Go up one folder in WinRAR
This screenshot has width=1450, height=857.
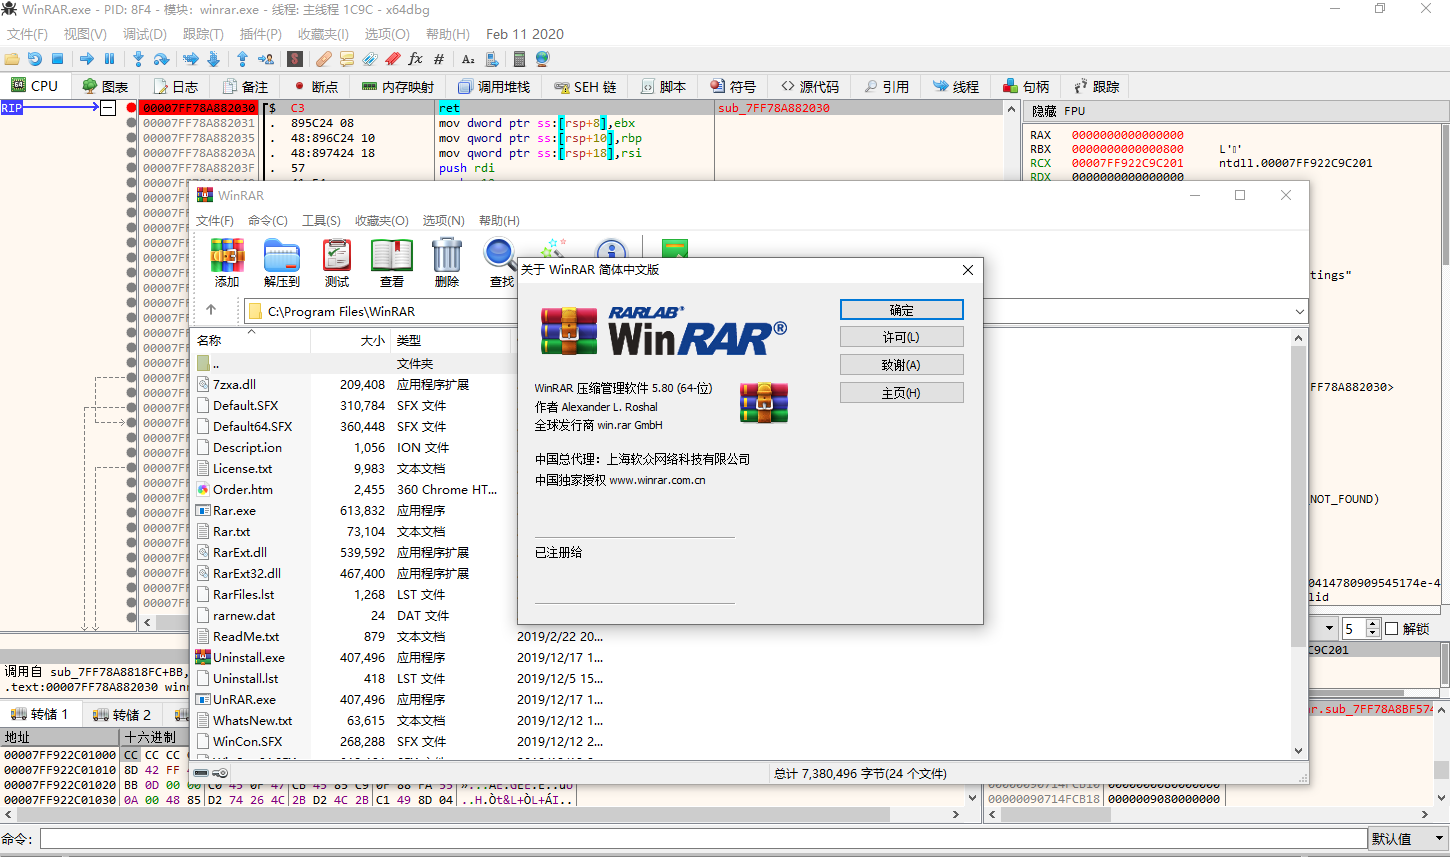211,310
